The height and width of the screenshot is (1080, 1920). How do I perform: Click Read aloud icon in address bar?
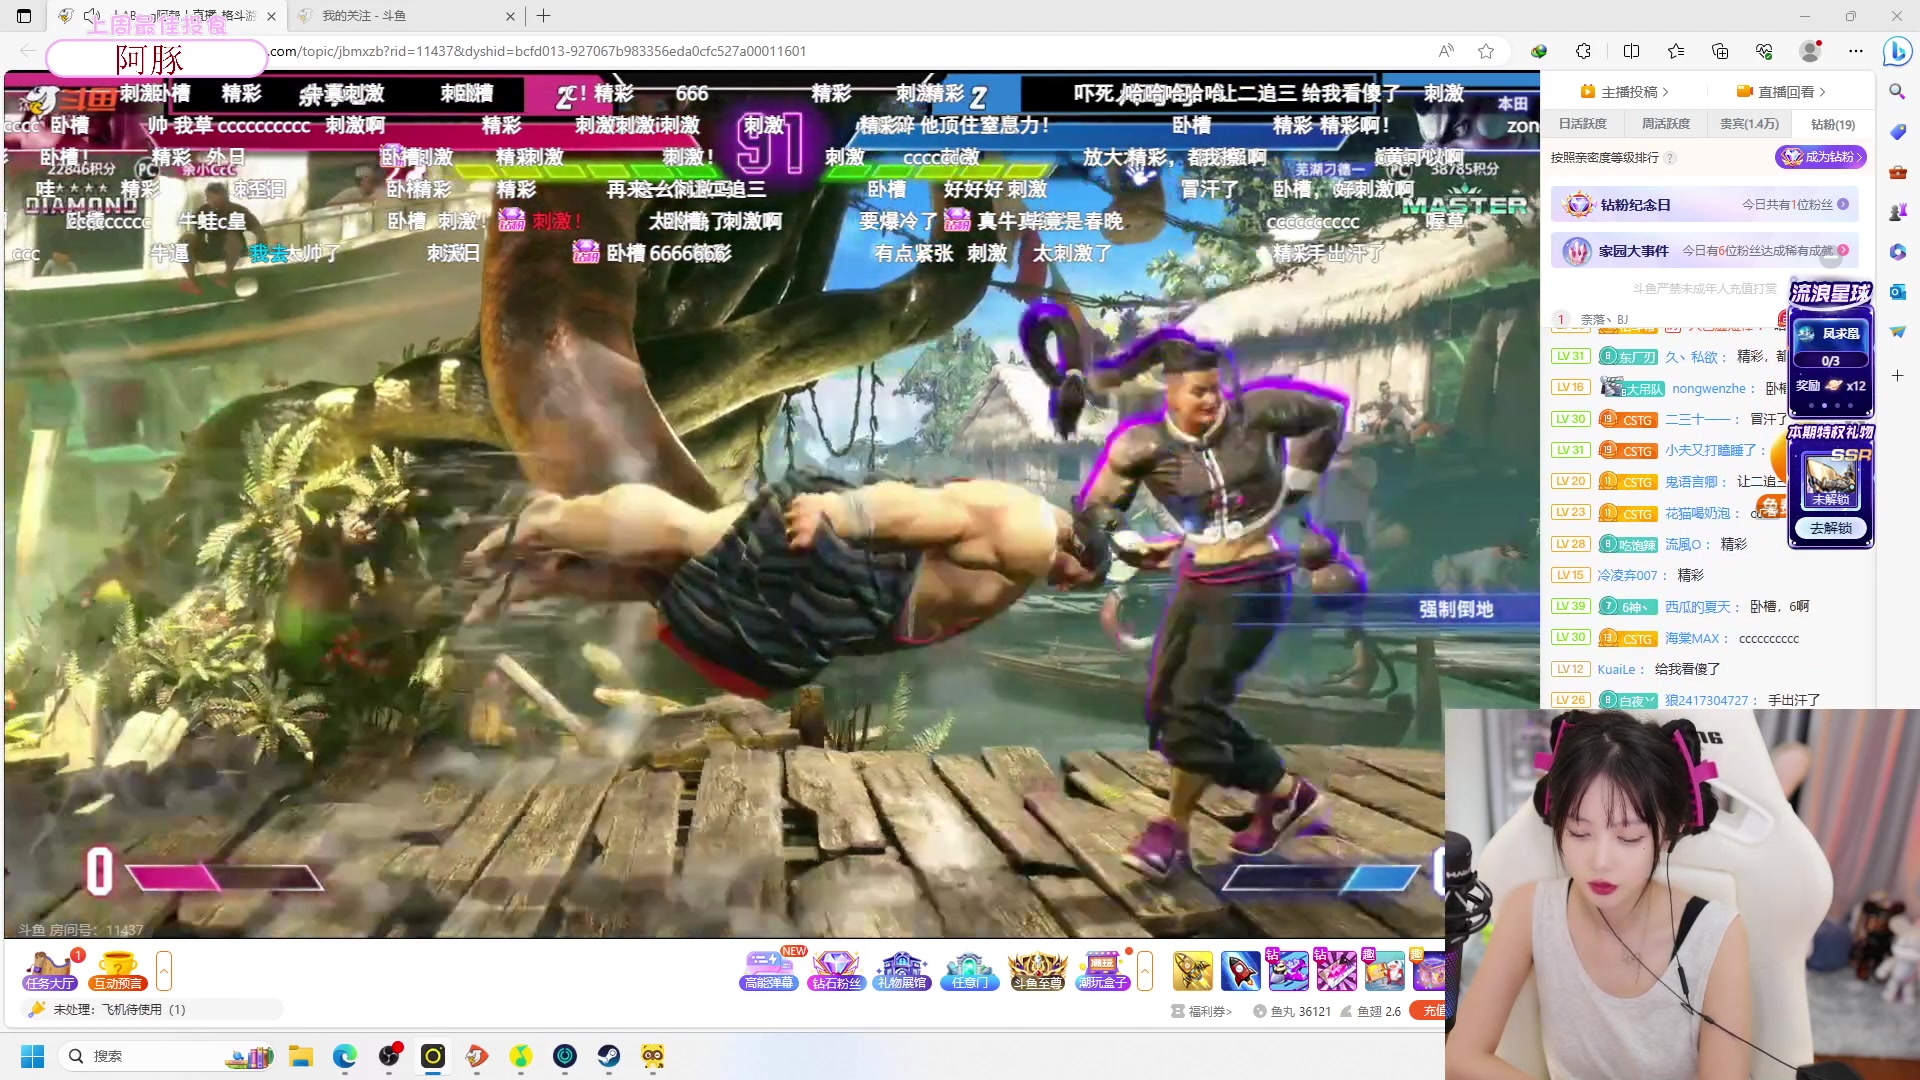[x=1446, y=51]
